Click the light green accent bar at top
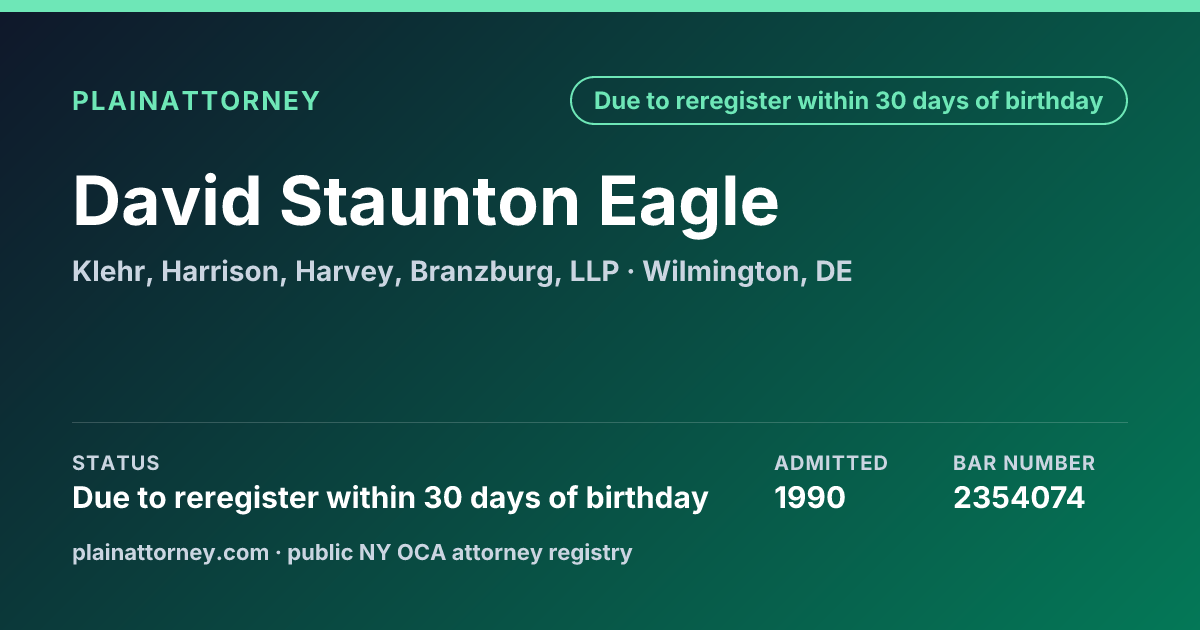 [x=600, y=5]
